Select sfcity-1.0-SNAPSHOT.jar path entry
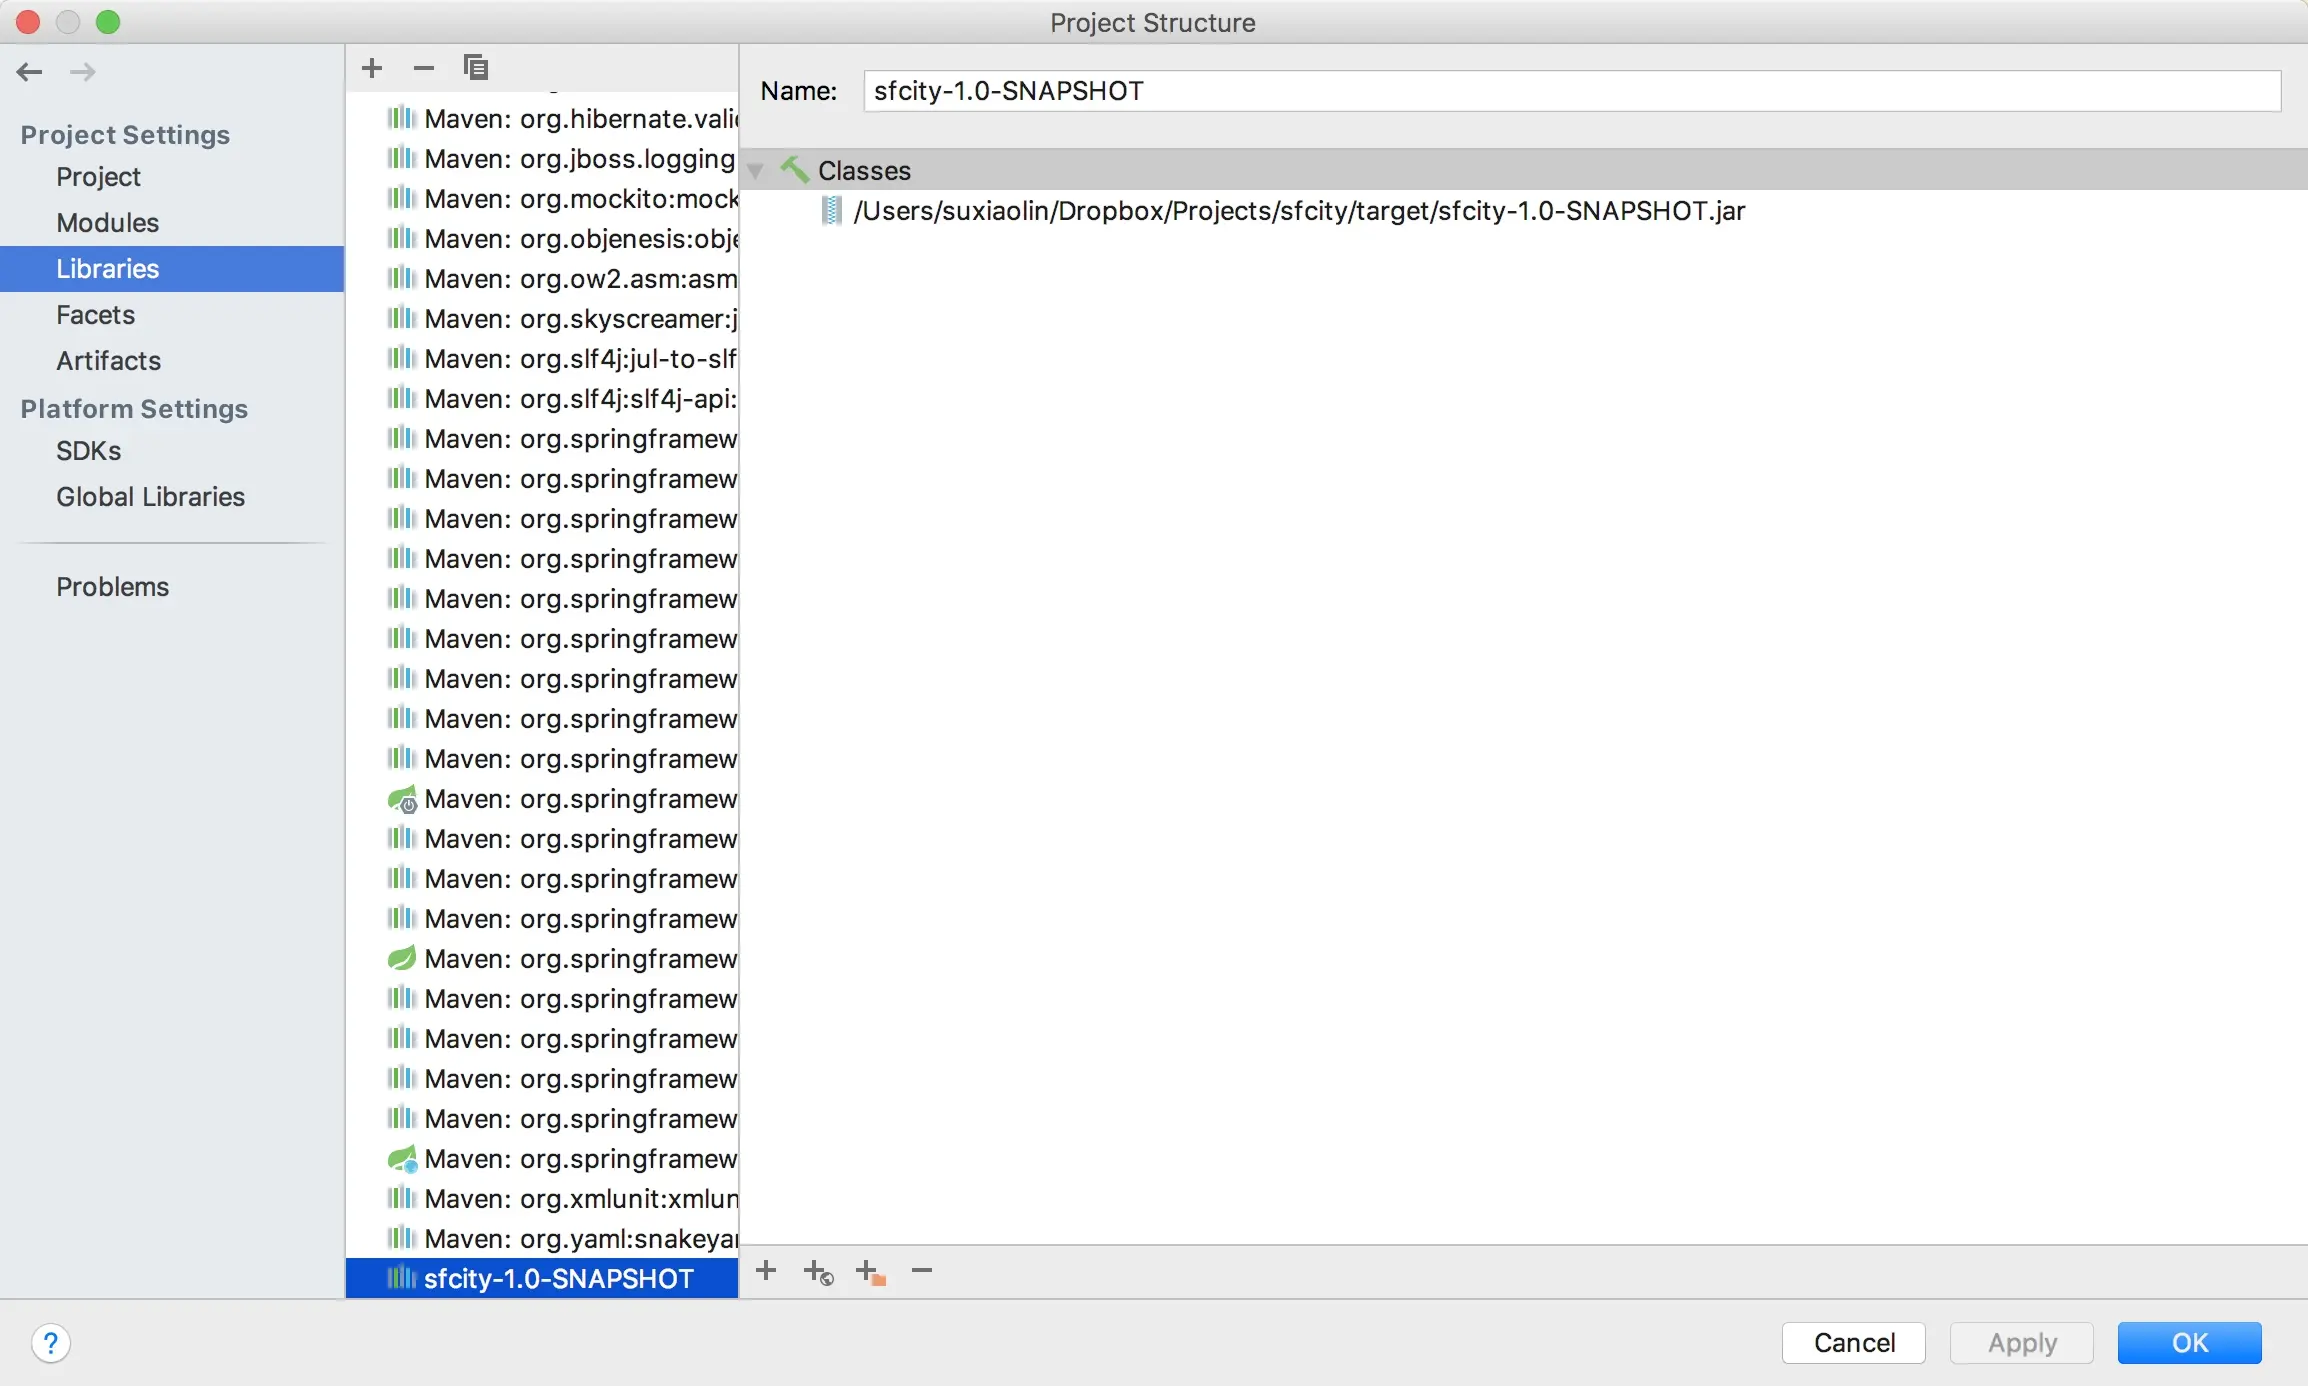The width and height of the screenshot is (2308, 1386). click(1298, 211)
